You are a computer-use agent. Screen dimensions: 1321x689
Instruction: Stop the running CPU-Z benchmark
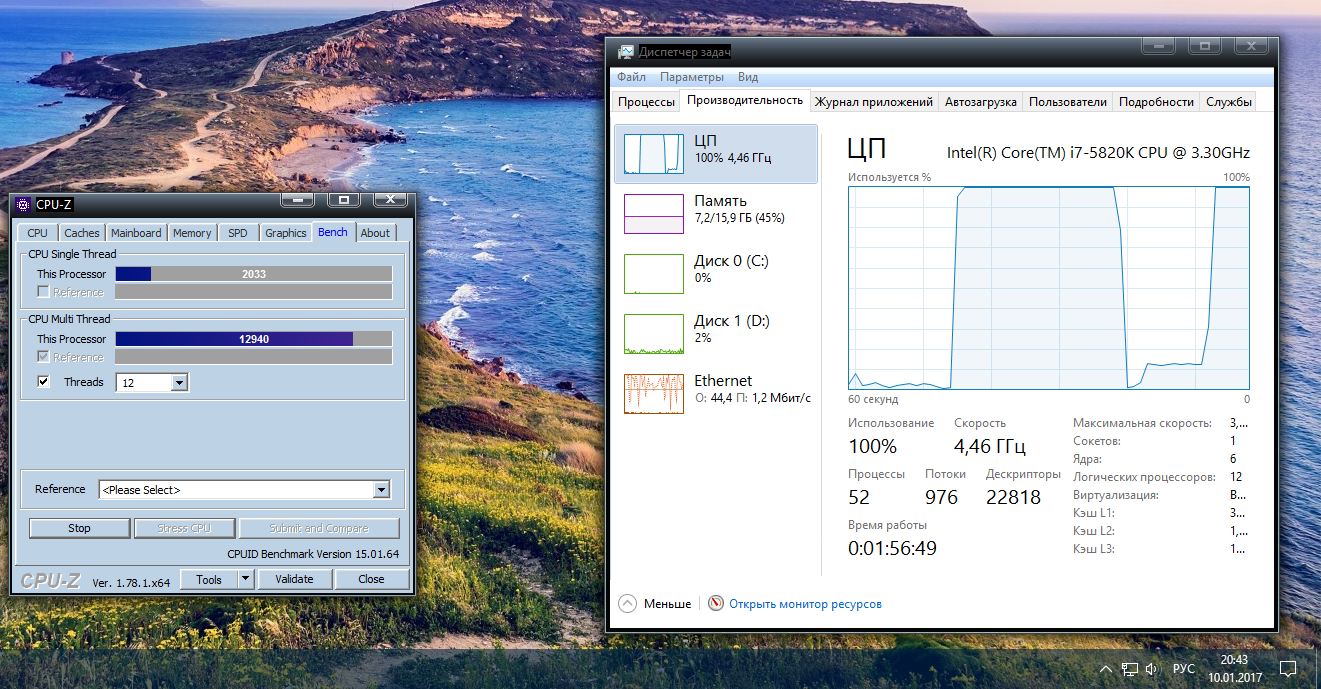tap(80, 528)
